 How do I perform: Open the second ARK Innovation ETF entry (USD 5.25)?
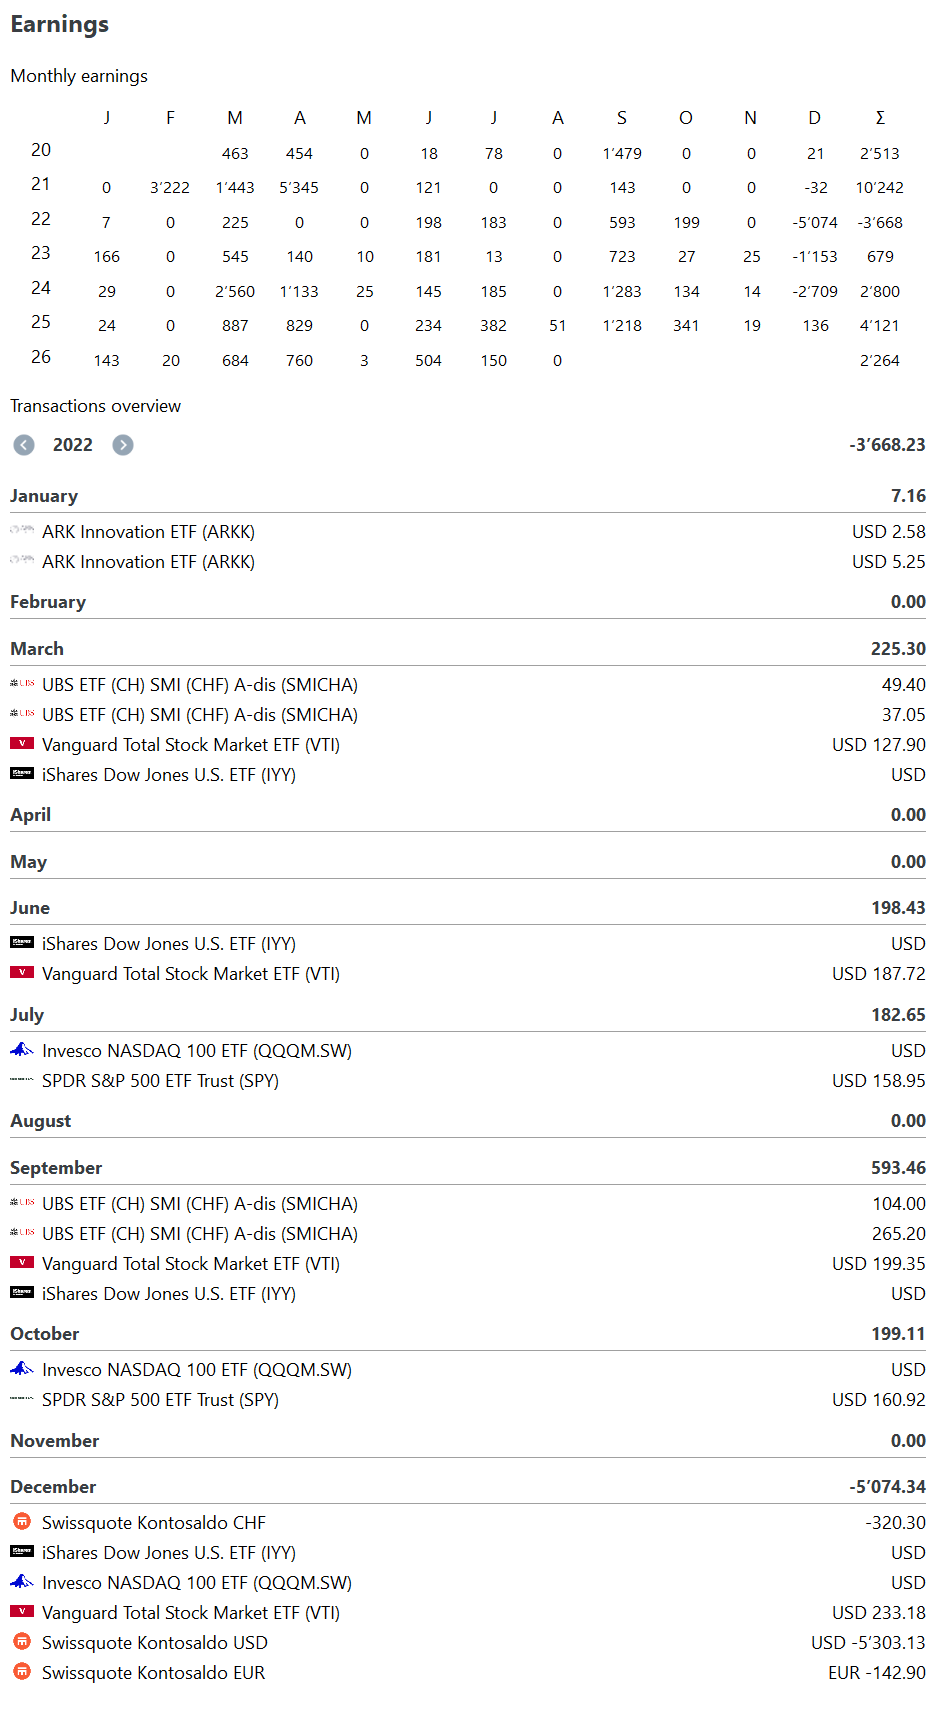click(x=468, y=562)
